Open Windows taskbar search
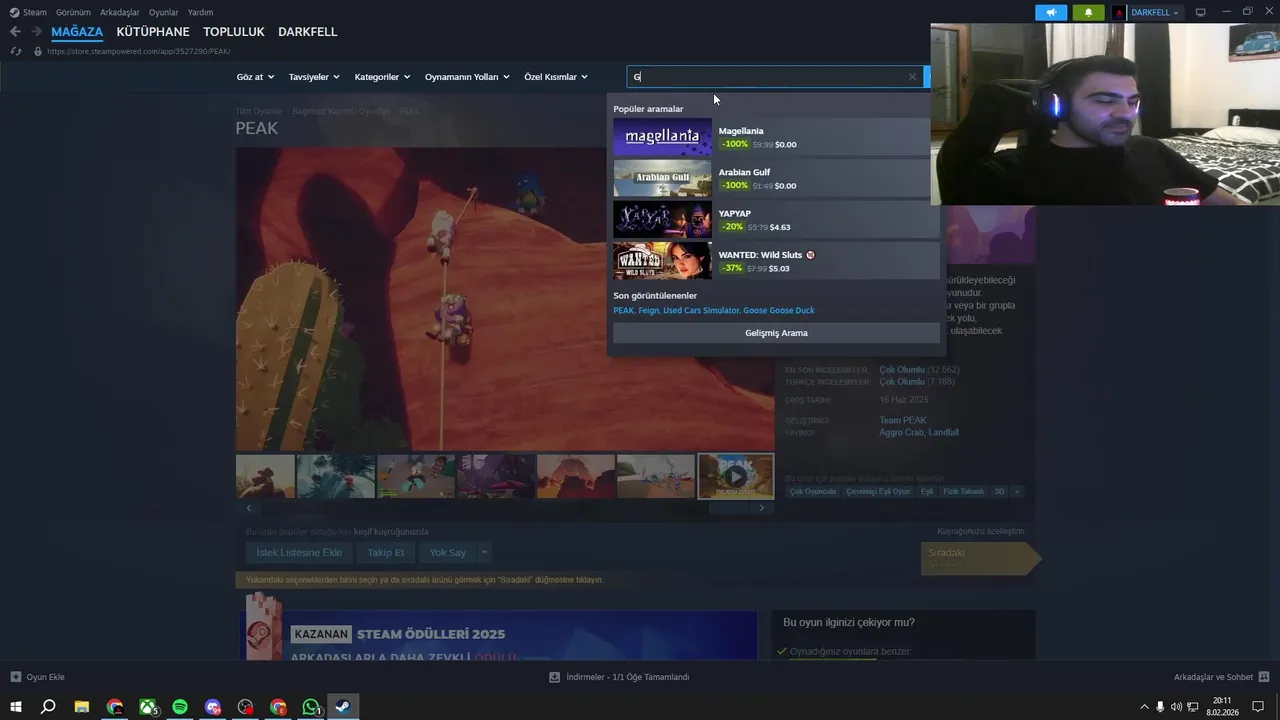This screenshot has width=1280, height=720. pyautogui.click(x=48, y=707)
